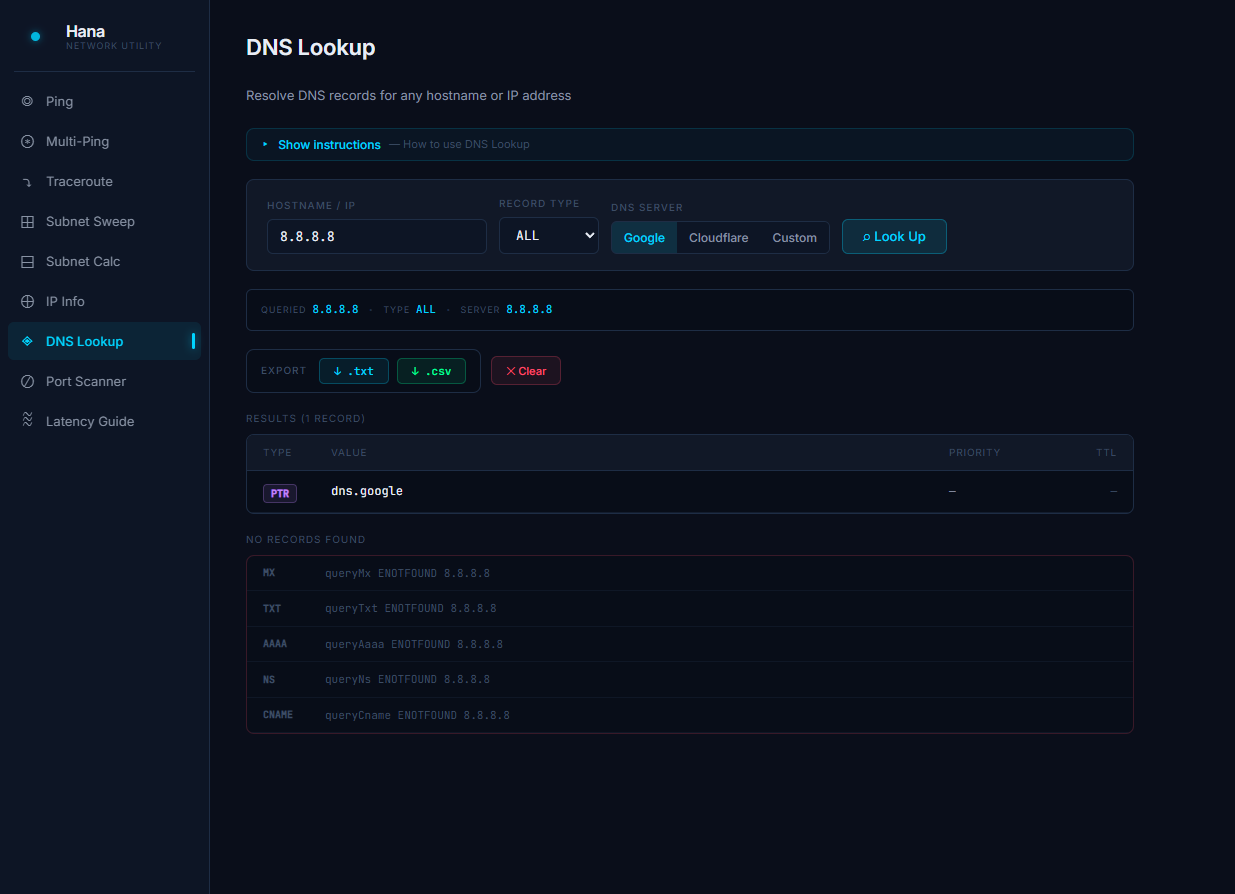The width and height of the screenshot is (1235, 894).
Task: Click the PTR record type badge
Action: pos(280,493)
